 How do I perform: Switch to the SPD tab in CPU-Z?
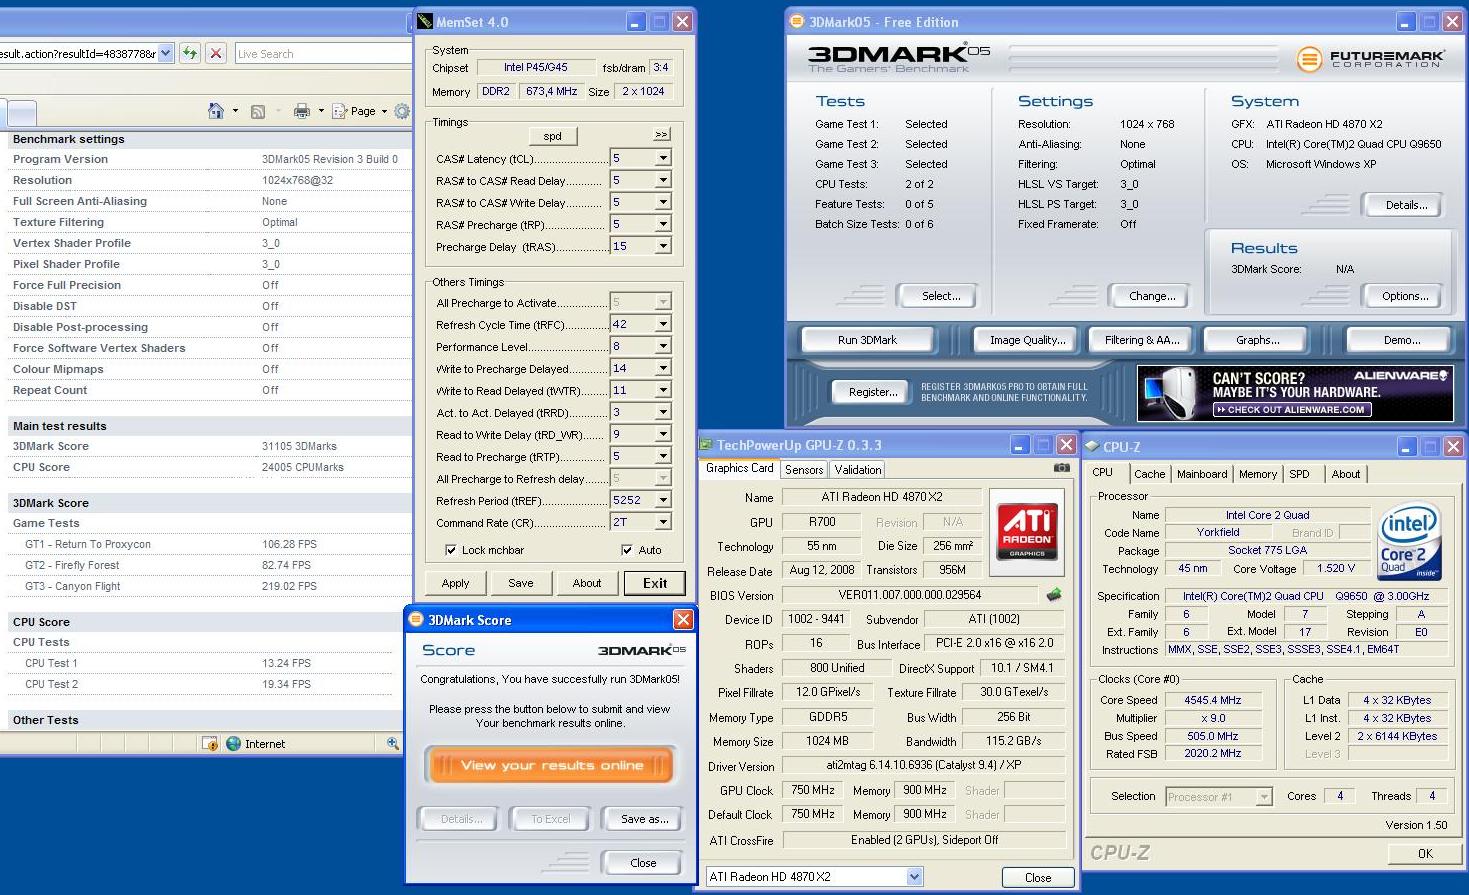(1299, 474)
